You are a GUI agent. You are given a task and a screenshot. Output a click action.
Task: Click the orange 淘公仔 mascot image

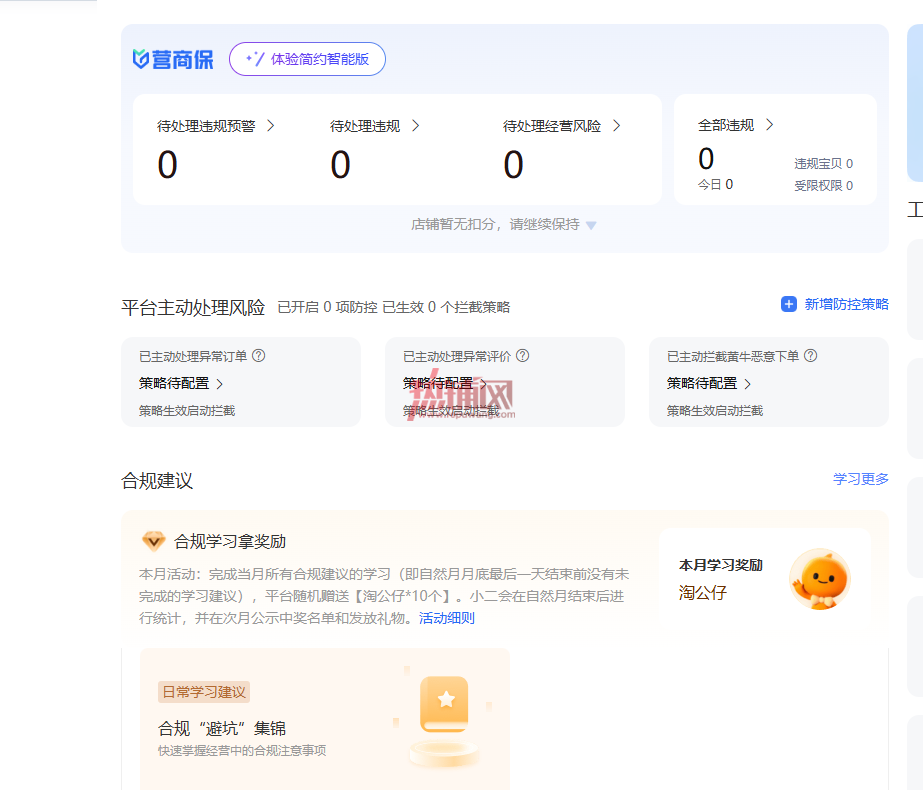click(820, 579)
